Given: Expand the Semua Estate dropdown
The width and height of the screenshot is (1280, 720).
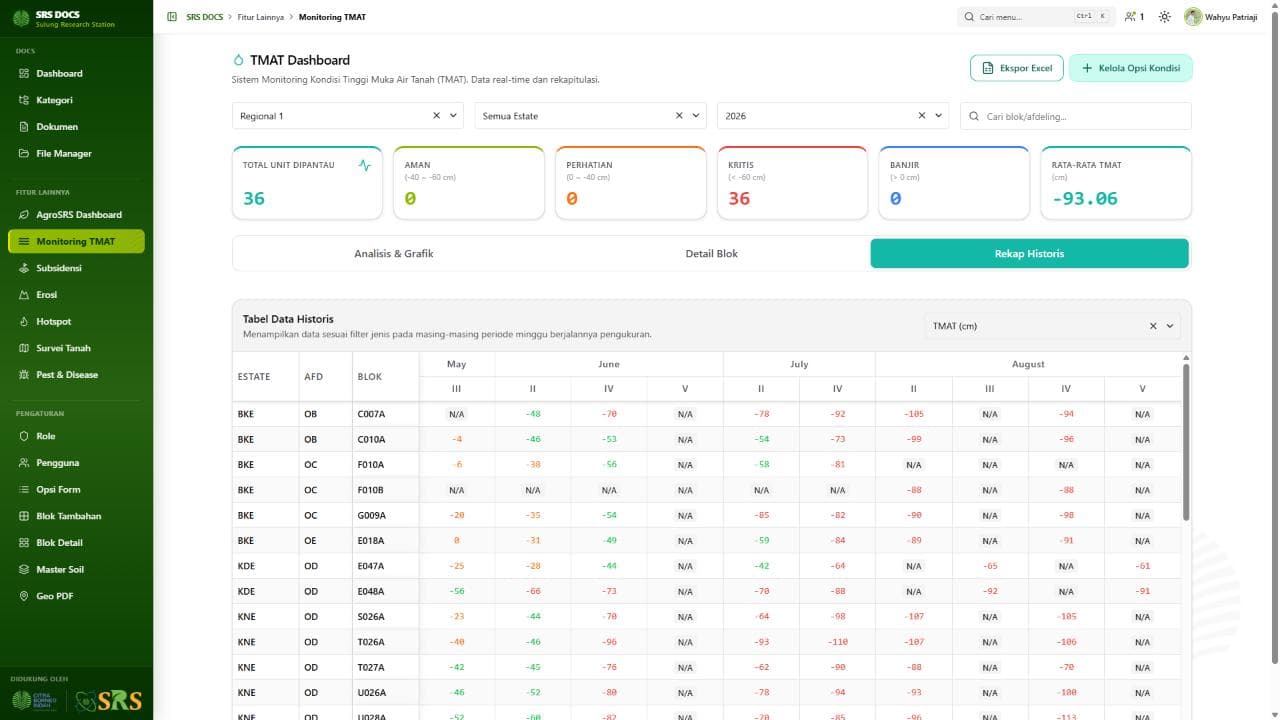Looking at the screenshot, I should [x=695, y=116].
